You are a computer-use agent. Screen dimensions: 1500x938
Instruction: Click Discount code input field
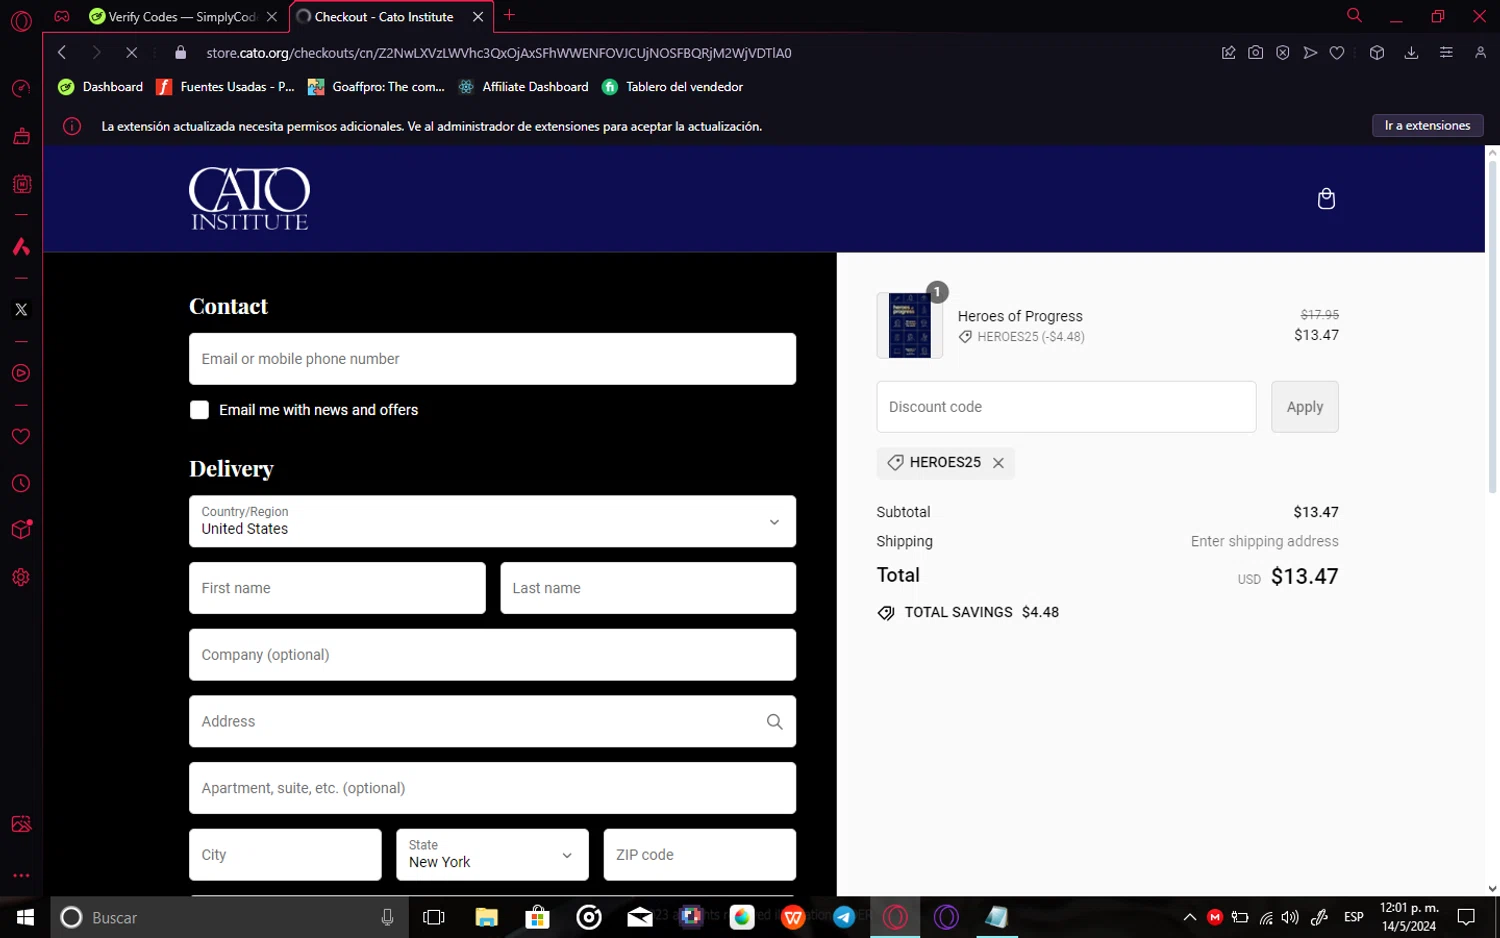coord(1066,407)
